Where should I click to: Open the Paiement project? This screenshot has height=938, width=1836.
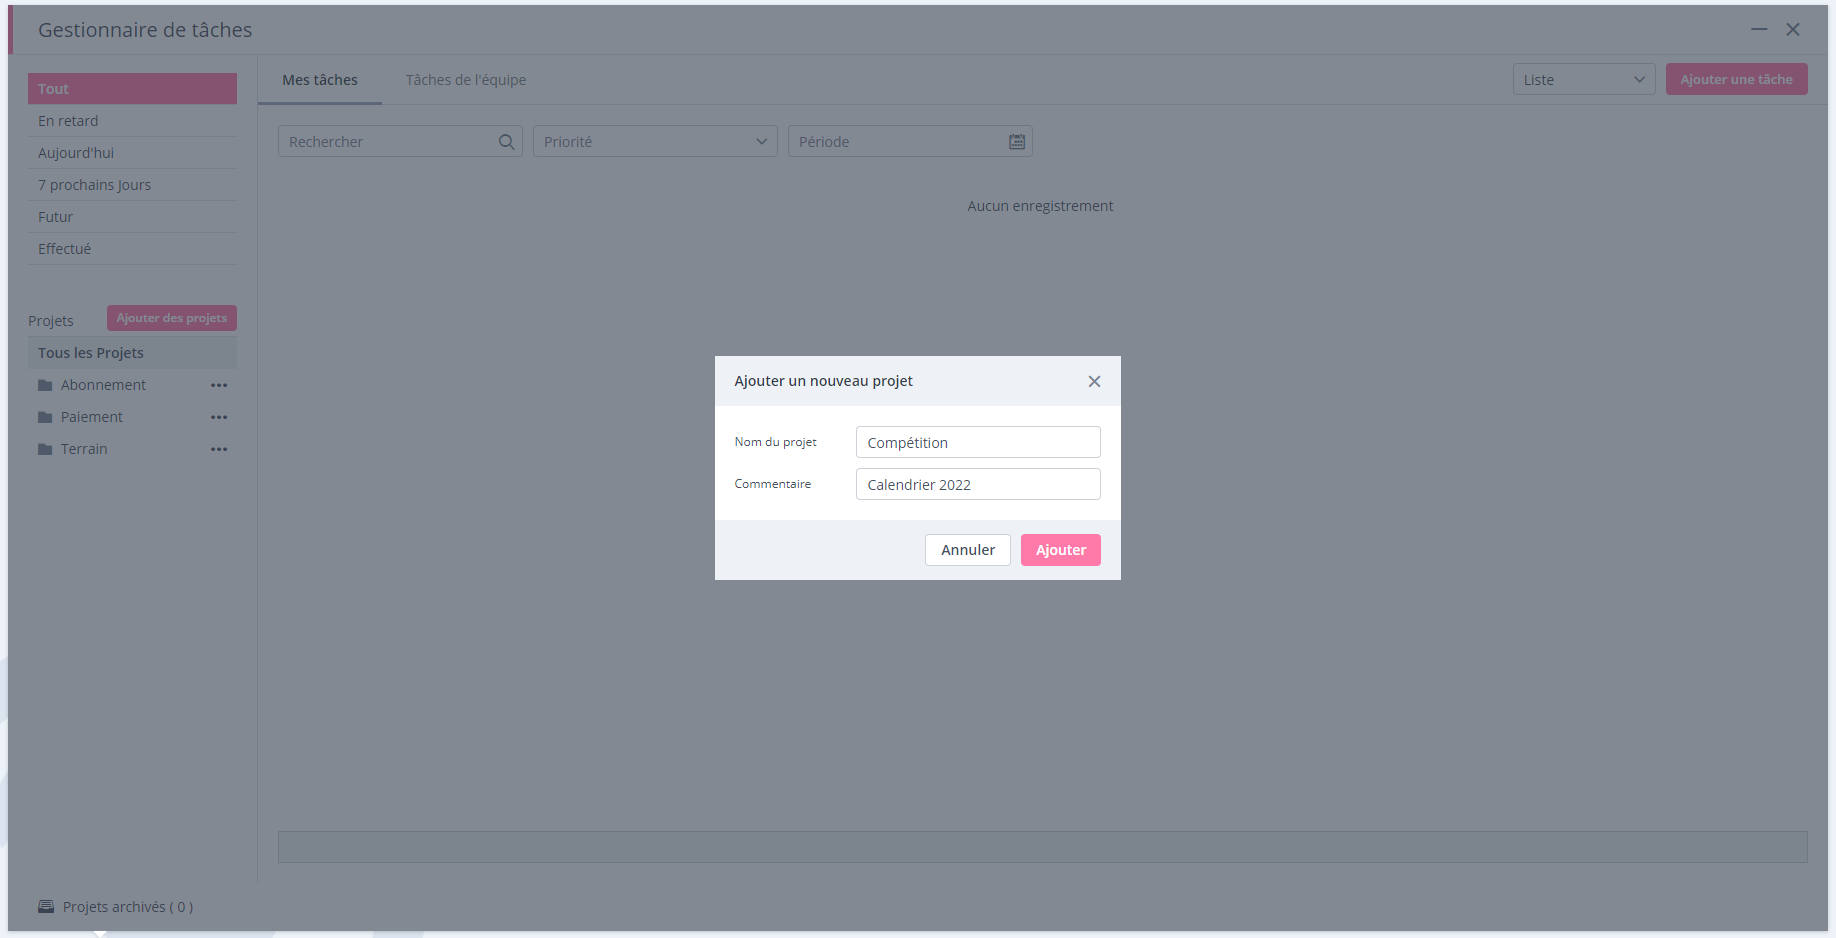(92, 417)
